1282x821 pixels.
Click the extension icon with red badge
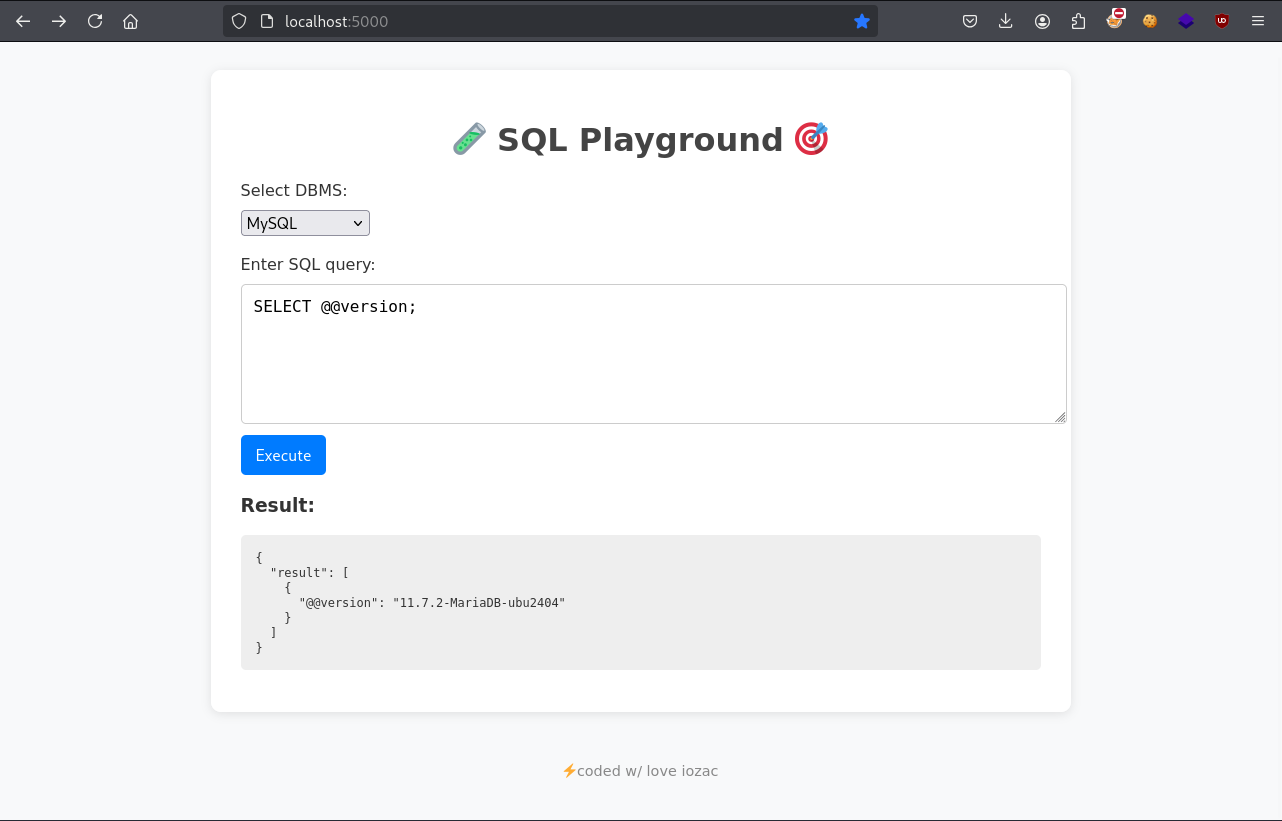point(1115,20)
